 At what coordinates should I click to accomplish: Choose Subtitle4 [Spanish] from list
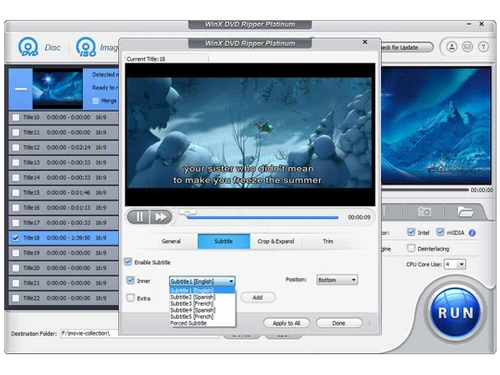[202, 310]
